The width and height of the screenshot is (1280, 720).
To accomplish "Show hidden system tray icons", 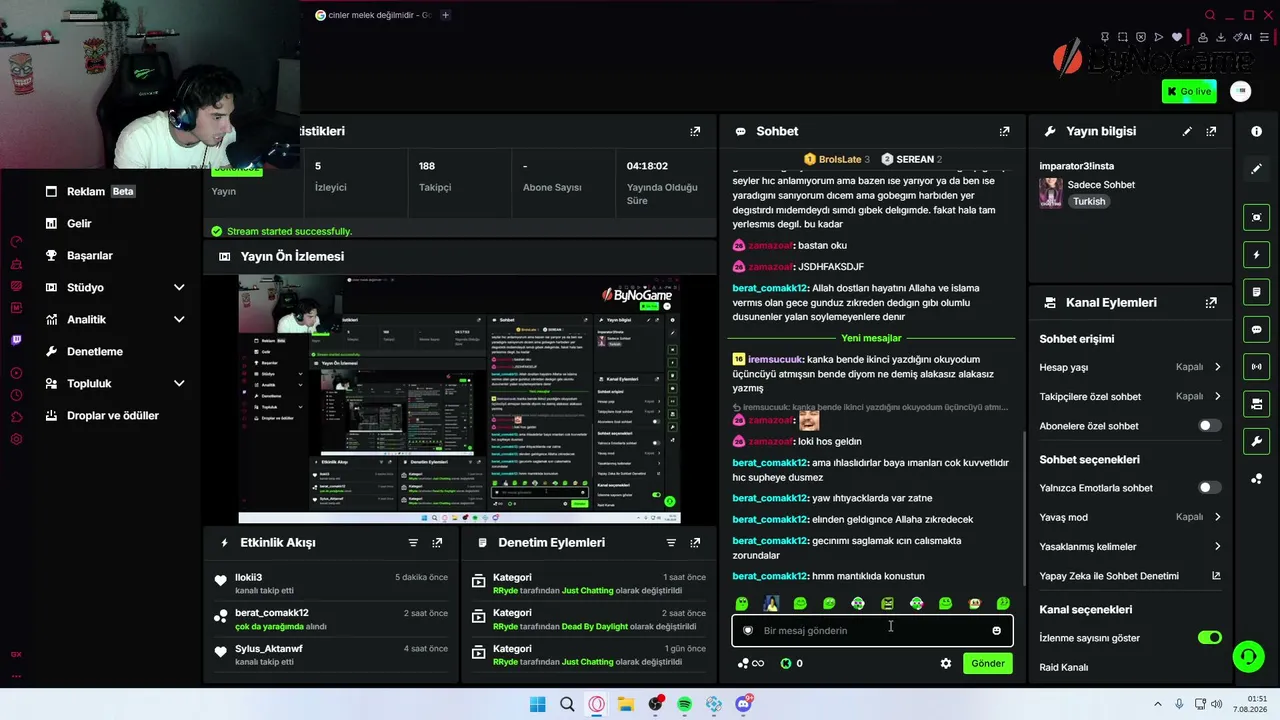I will pyautogui.click(x=1158, y=704).
